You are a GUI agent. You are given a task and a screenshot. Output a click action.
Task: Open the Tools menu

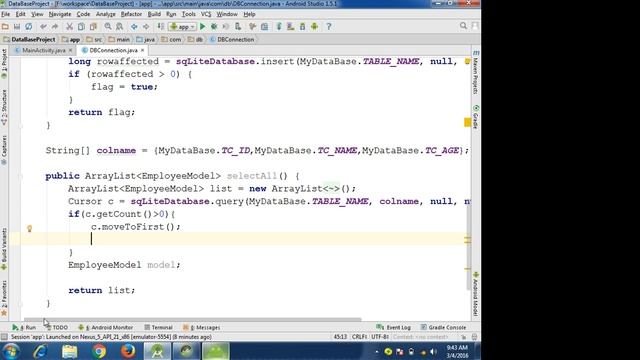189,14
